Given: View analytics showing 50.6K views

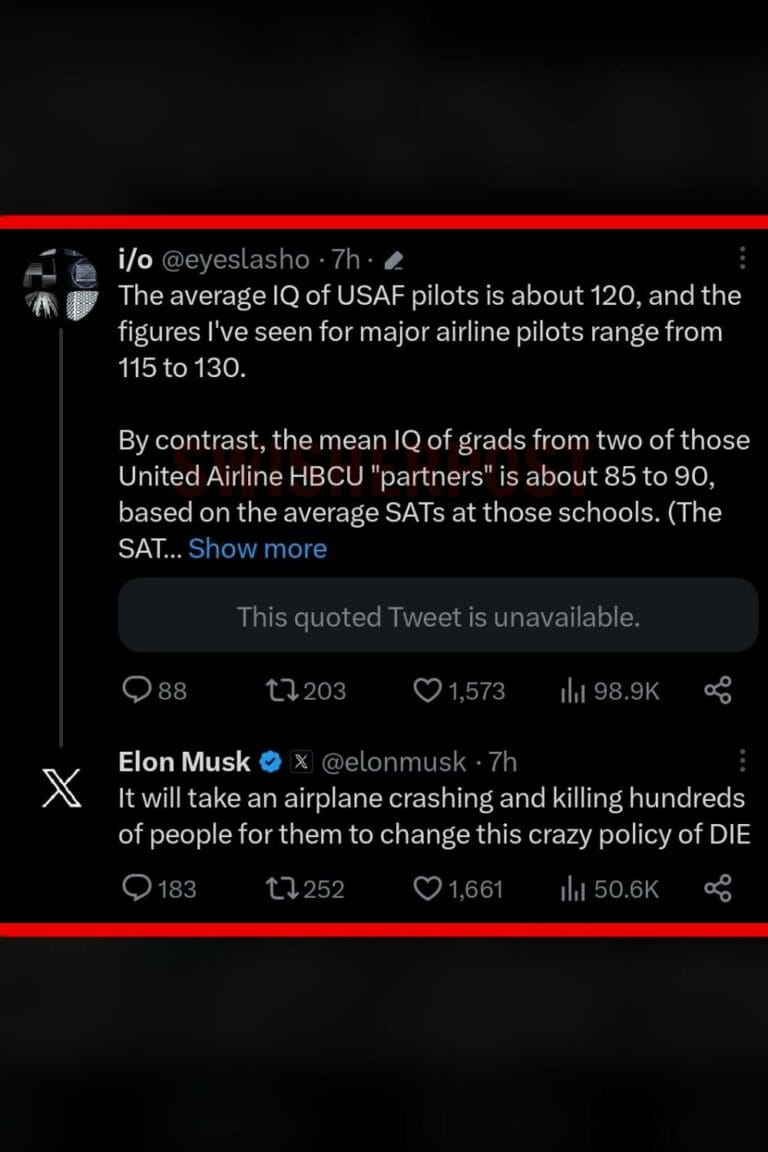Looking at the screenshot, I should pos(571,888).
